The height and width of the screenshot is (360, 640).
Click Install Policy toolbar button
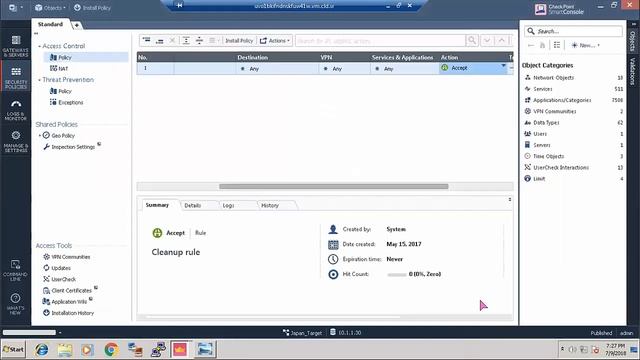pyautogui.click(x=239, y=40)
